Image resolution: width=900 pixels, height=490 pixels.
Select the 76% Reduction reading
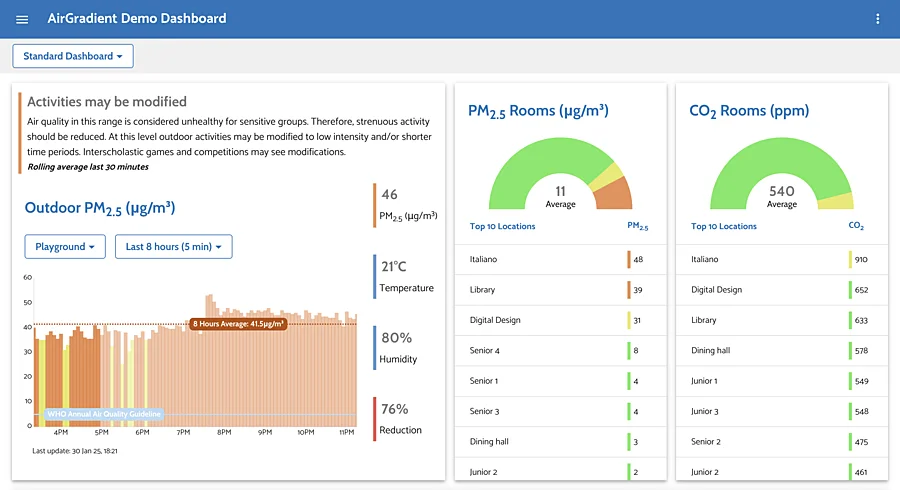coord(400,418)
